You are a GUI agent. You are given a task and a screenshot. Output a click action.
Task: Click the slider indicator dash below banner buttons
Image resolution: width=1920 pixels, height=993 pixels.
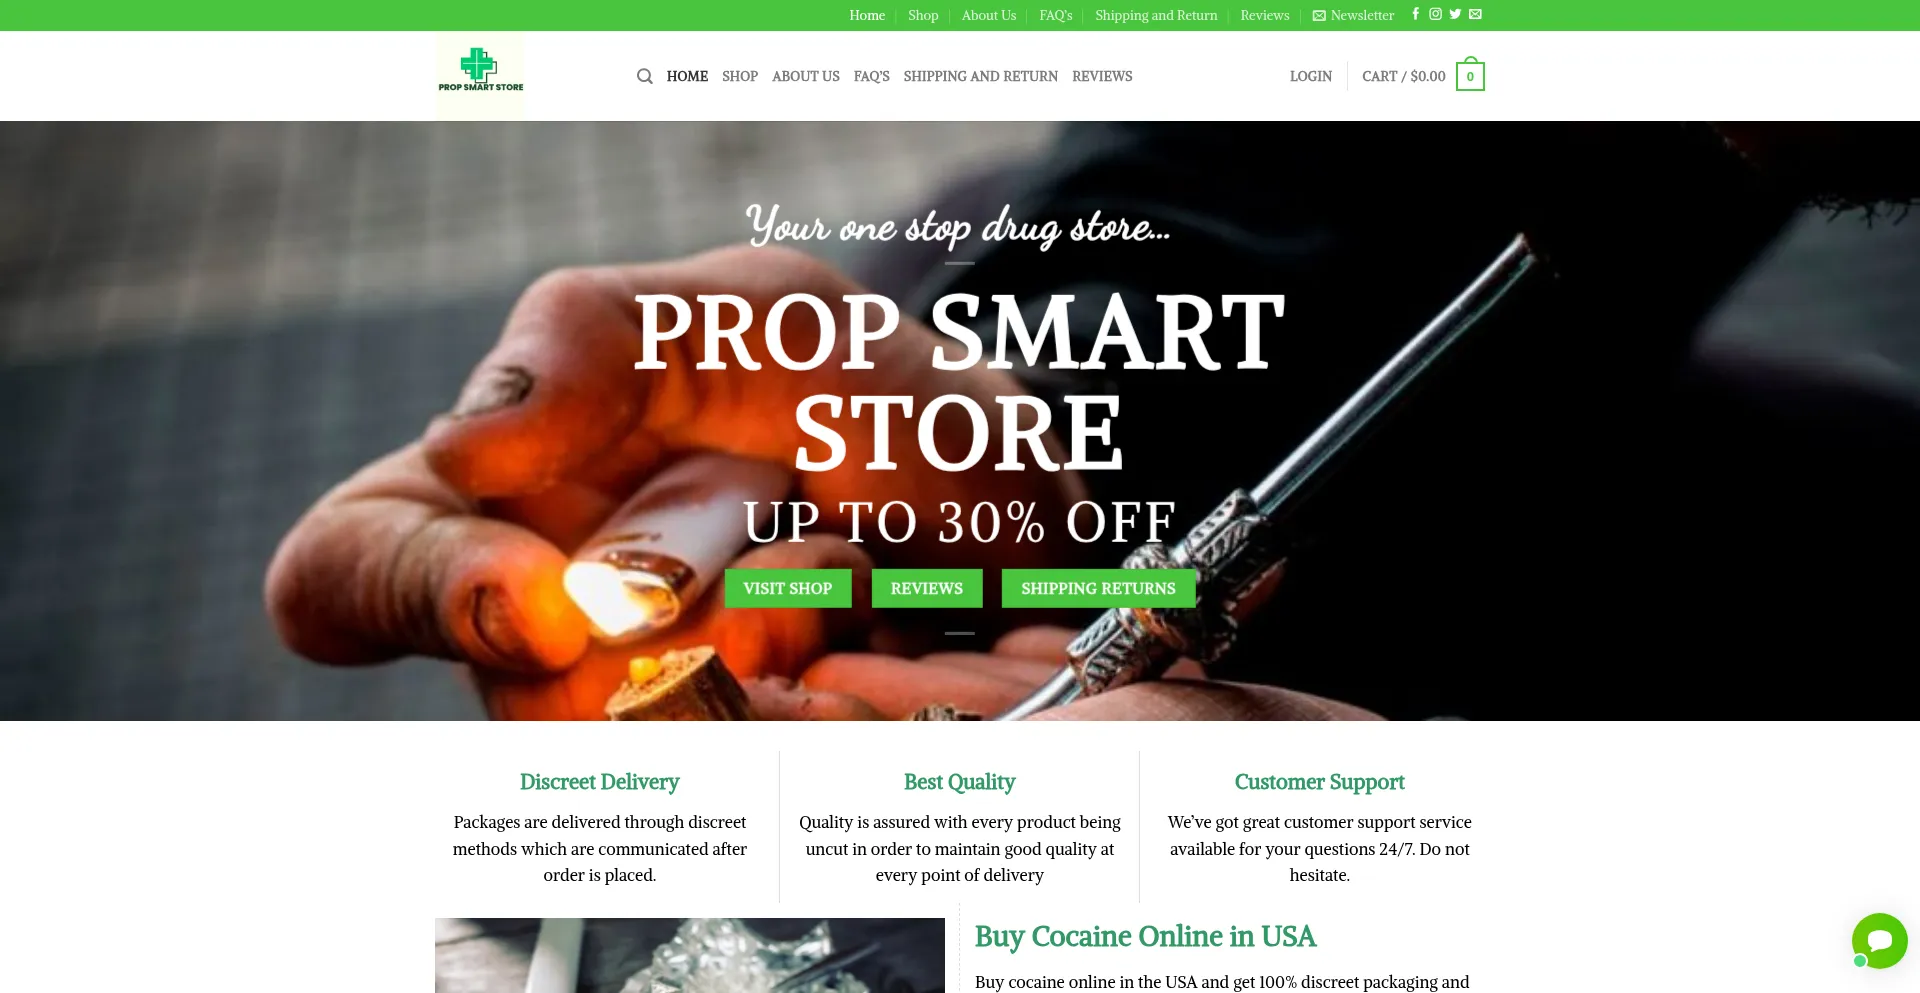[960, 633]
